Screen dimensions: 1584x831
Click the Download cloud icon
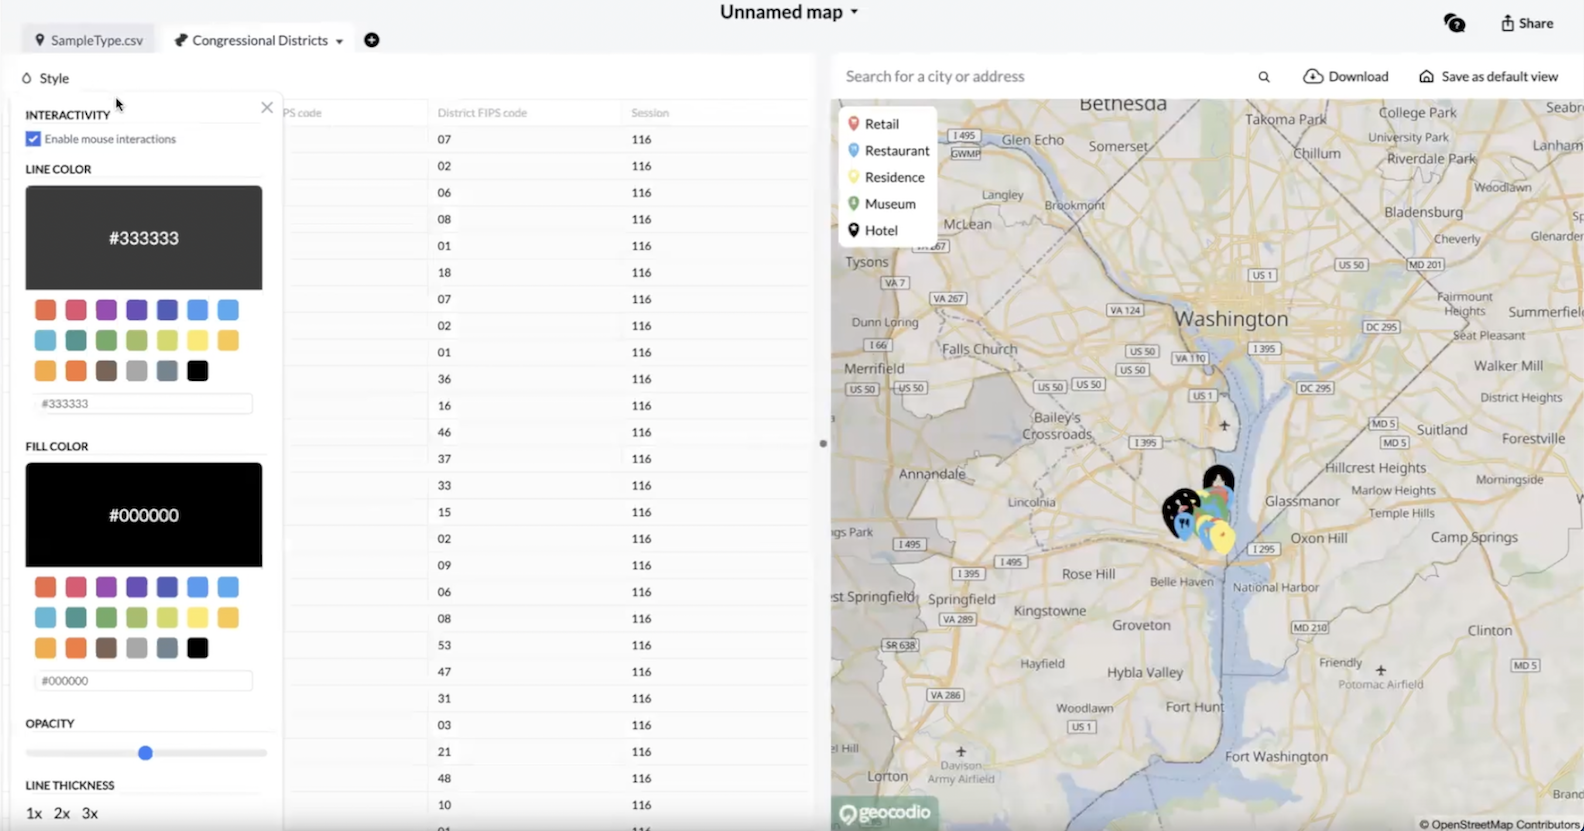[1313, 77]
